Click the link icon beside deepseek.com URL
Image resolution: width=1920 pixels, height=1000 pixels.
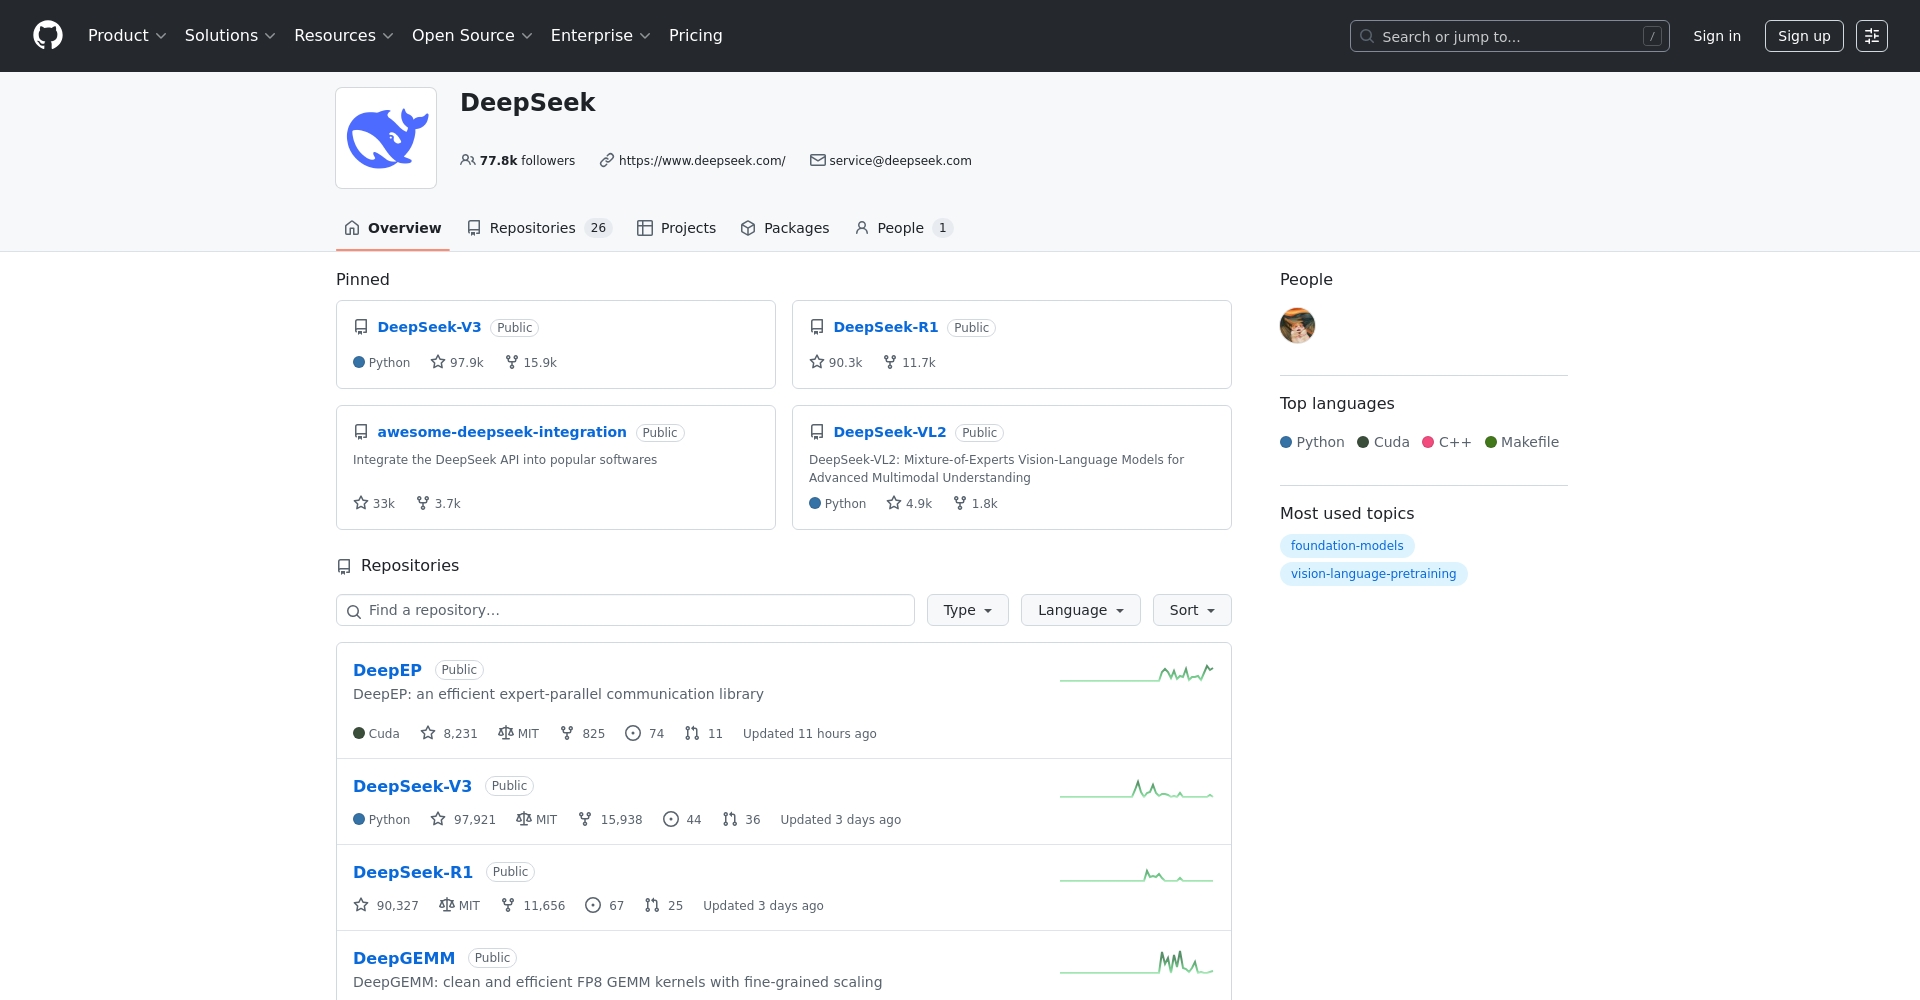click(x=607, y=160)
